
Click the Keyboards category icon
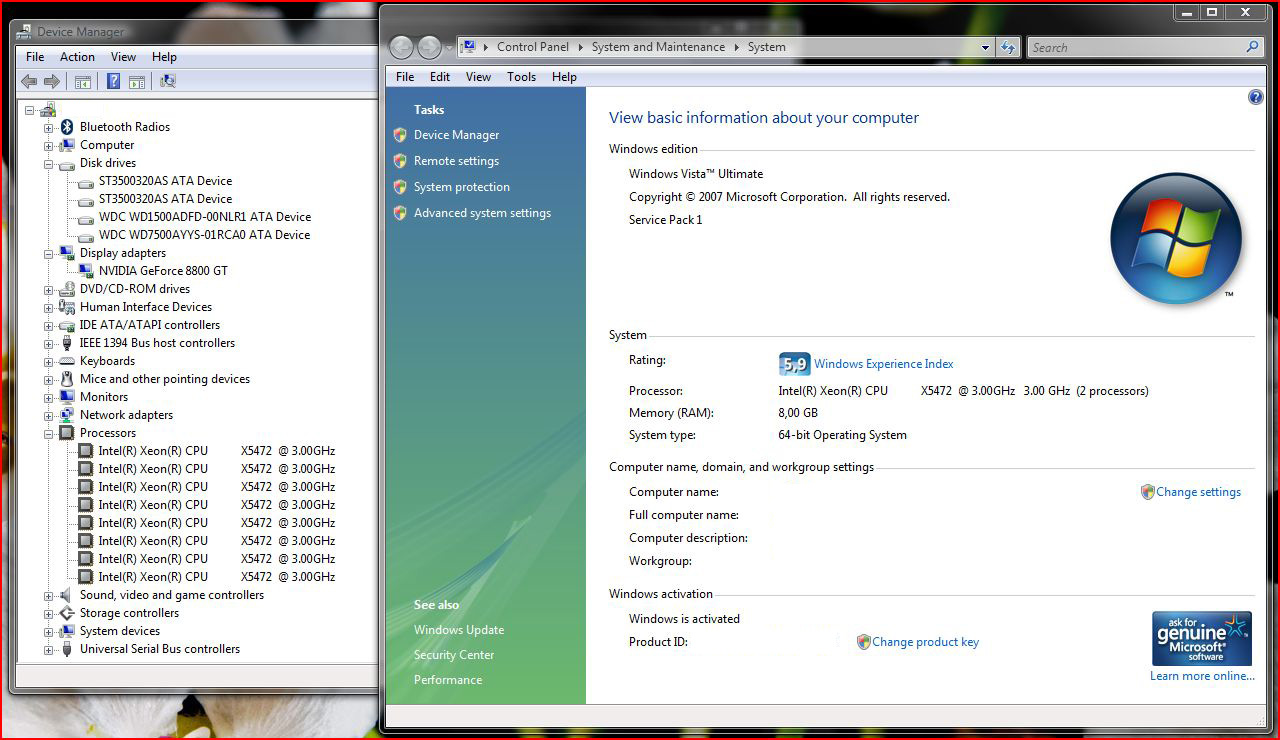pyautogui.click(x=67, y=361)
